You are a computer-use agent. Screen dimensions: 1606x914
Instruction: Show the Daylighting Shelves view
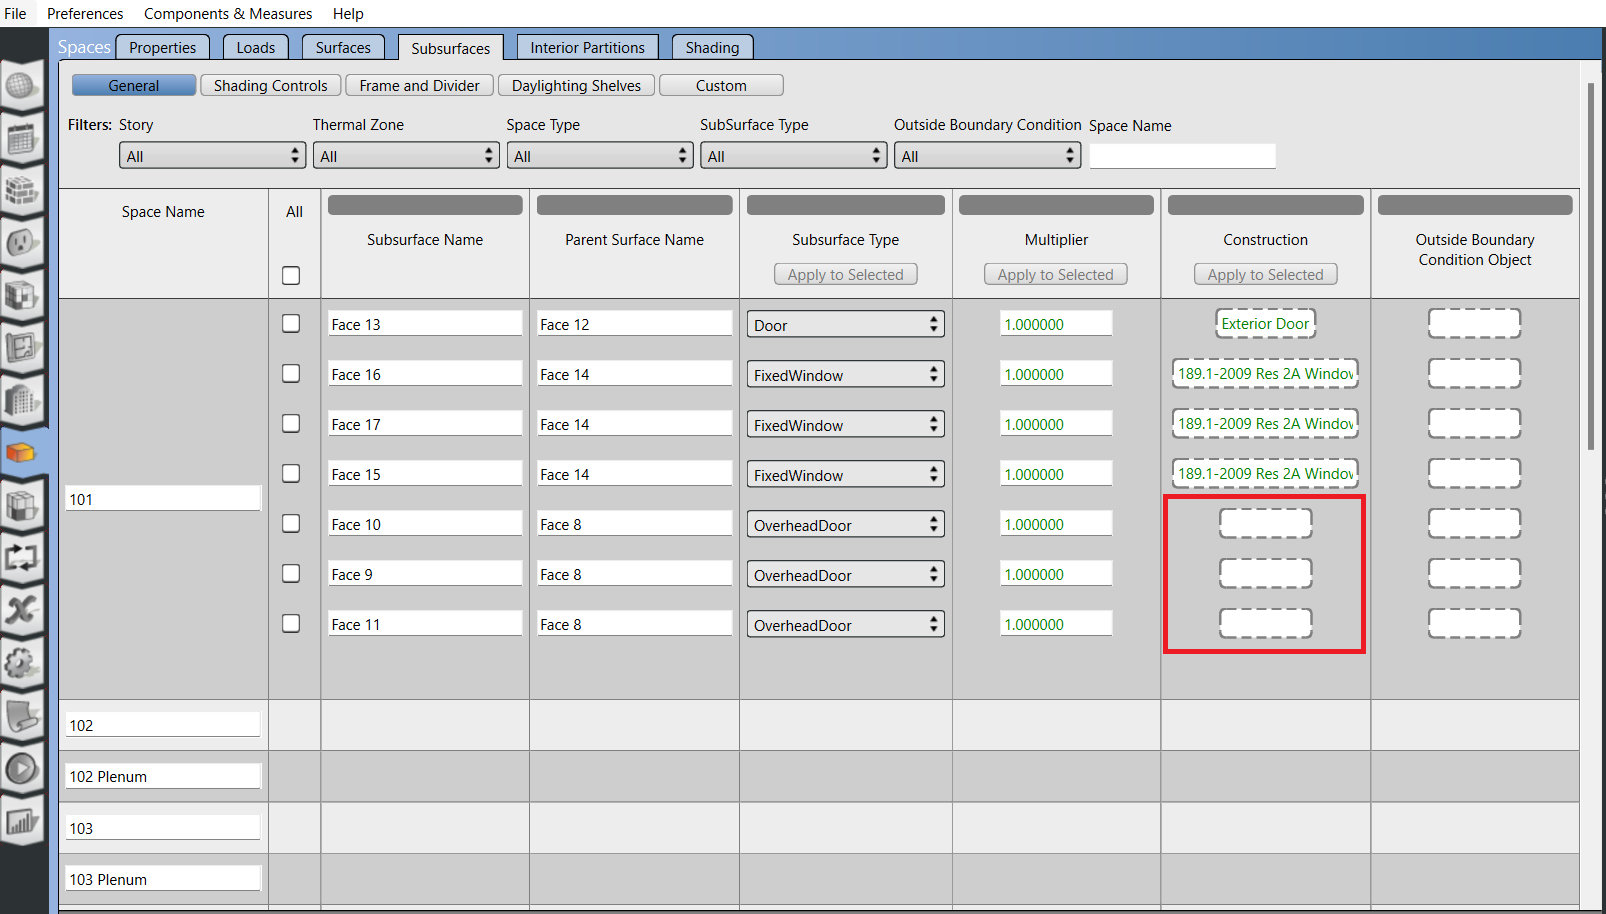pos(577,85)
